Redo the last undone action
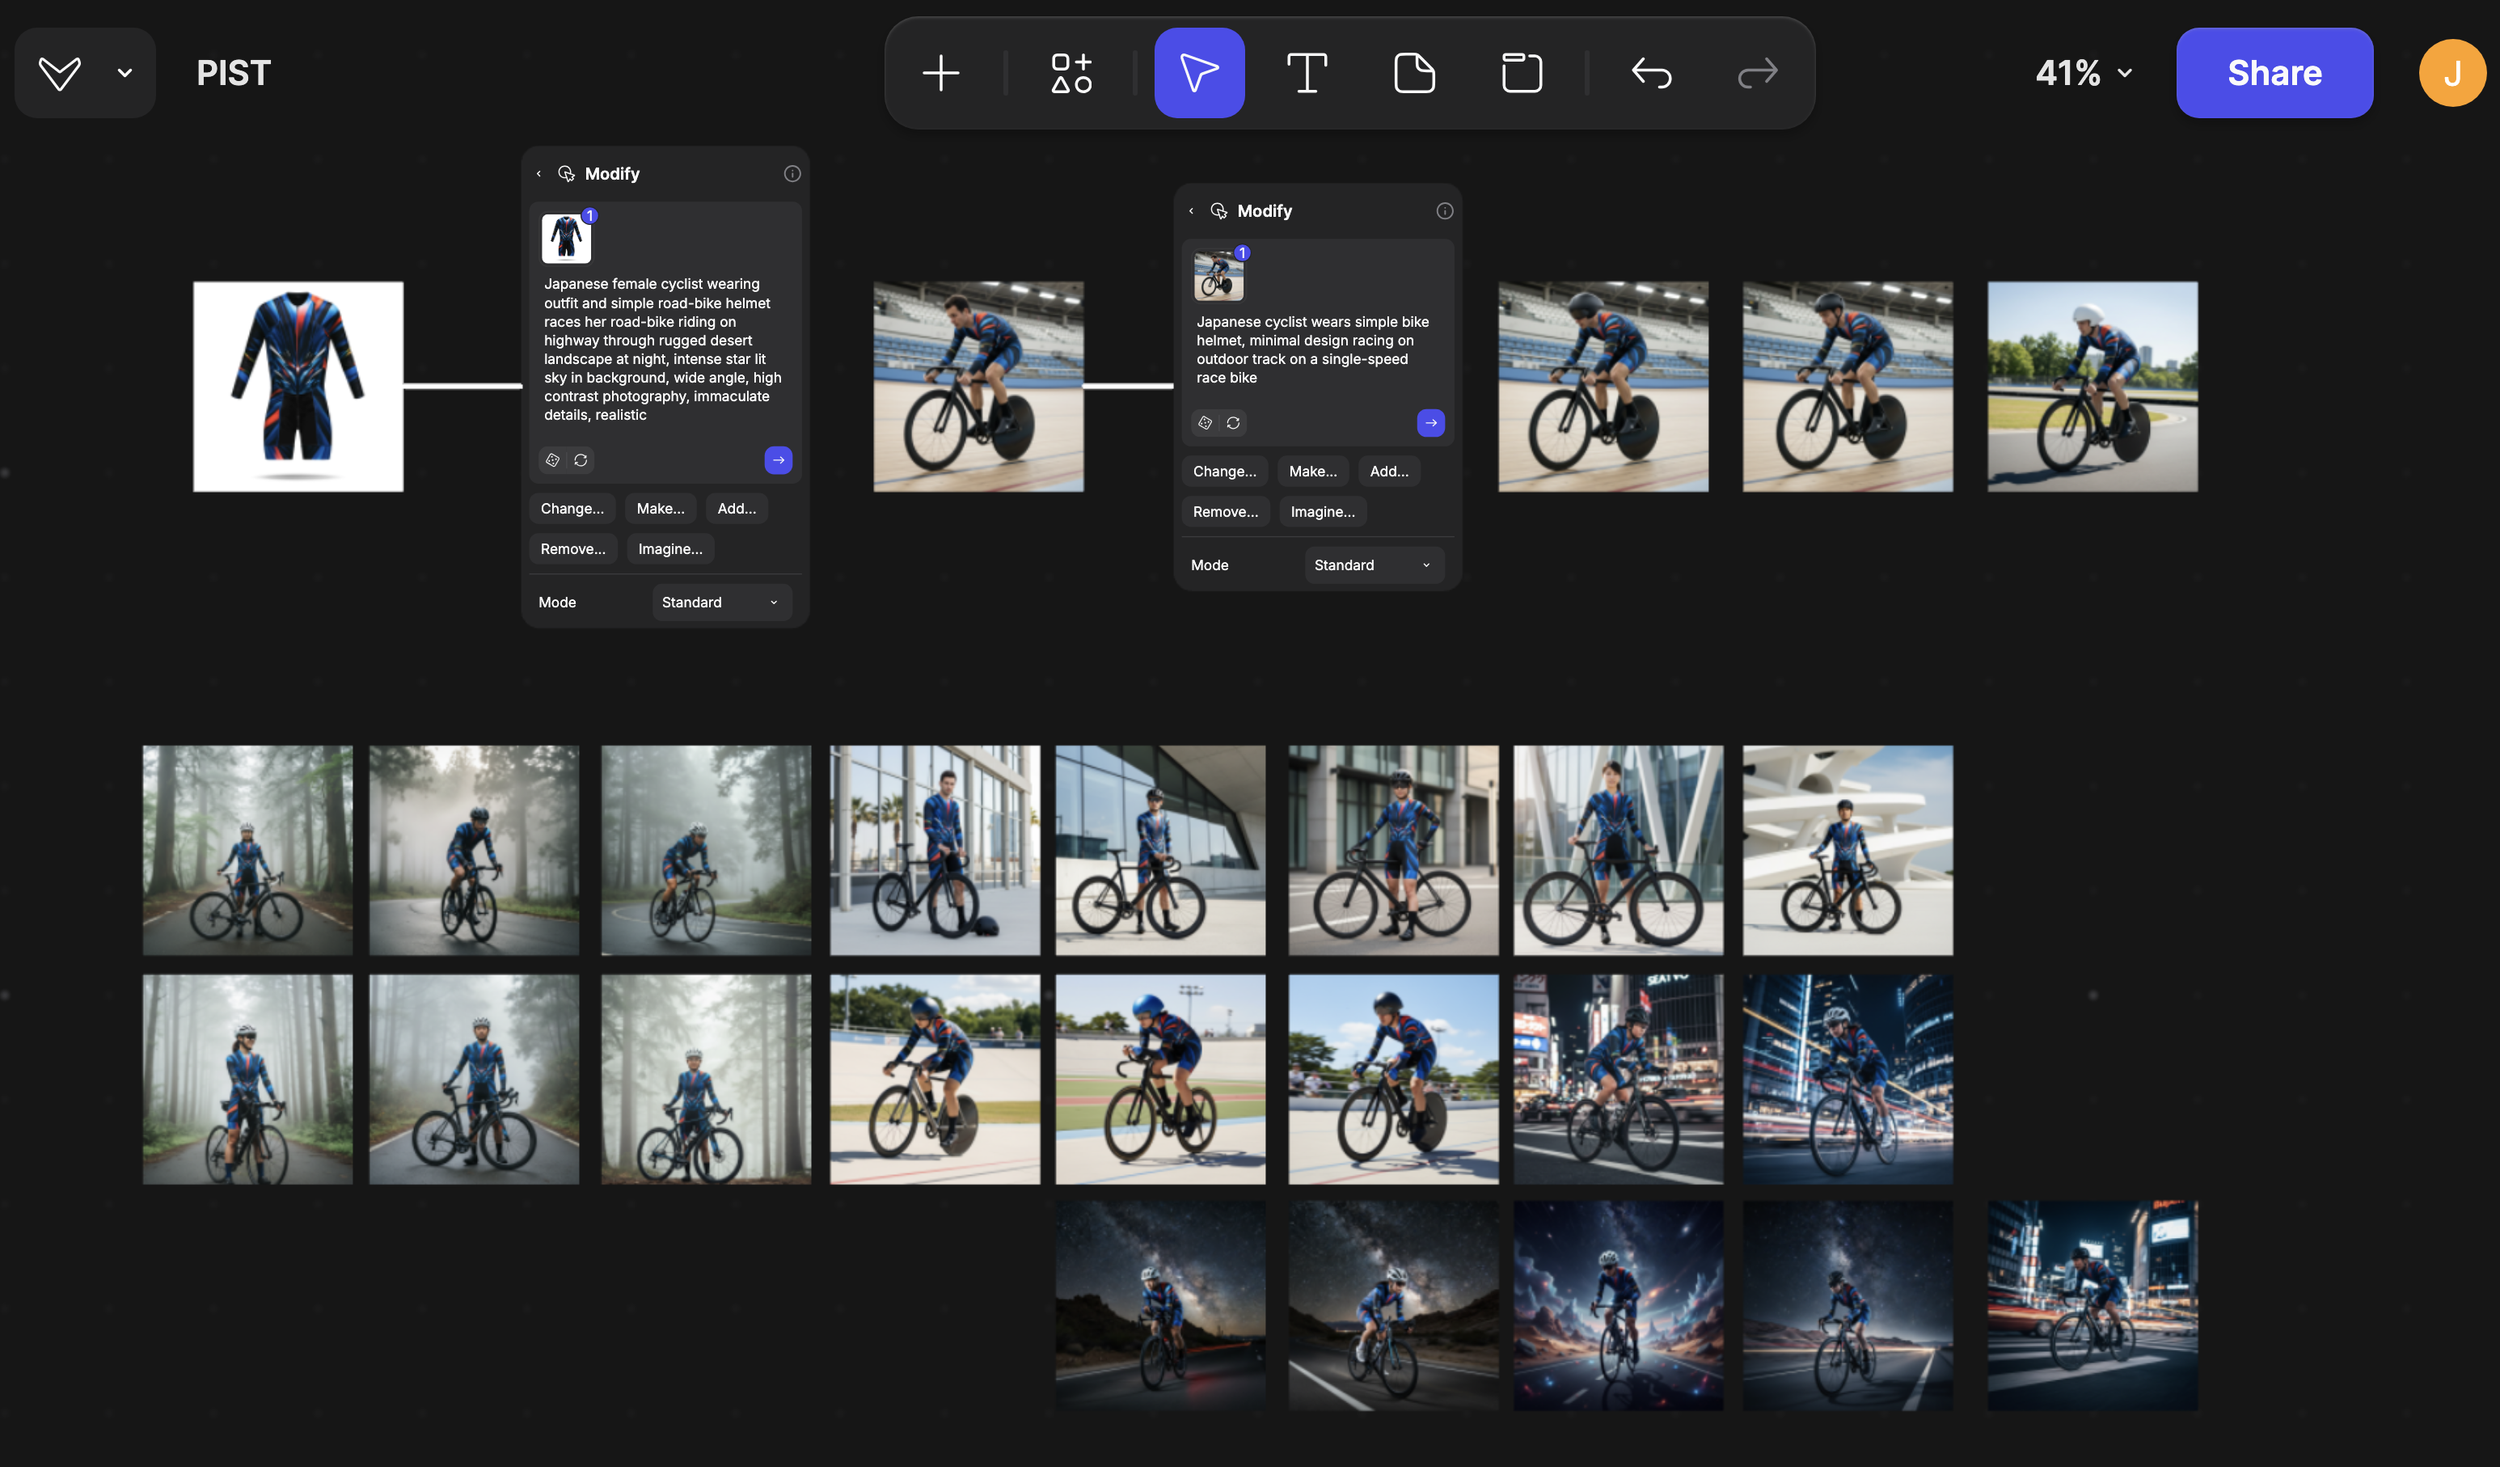This screenshot has width=2500, height=1467. point(1757,73)
